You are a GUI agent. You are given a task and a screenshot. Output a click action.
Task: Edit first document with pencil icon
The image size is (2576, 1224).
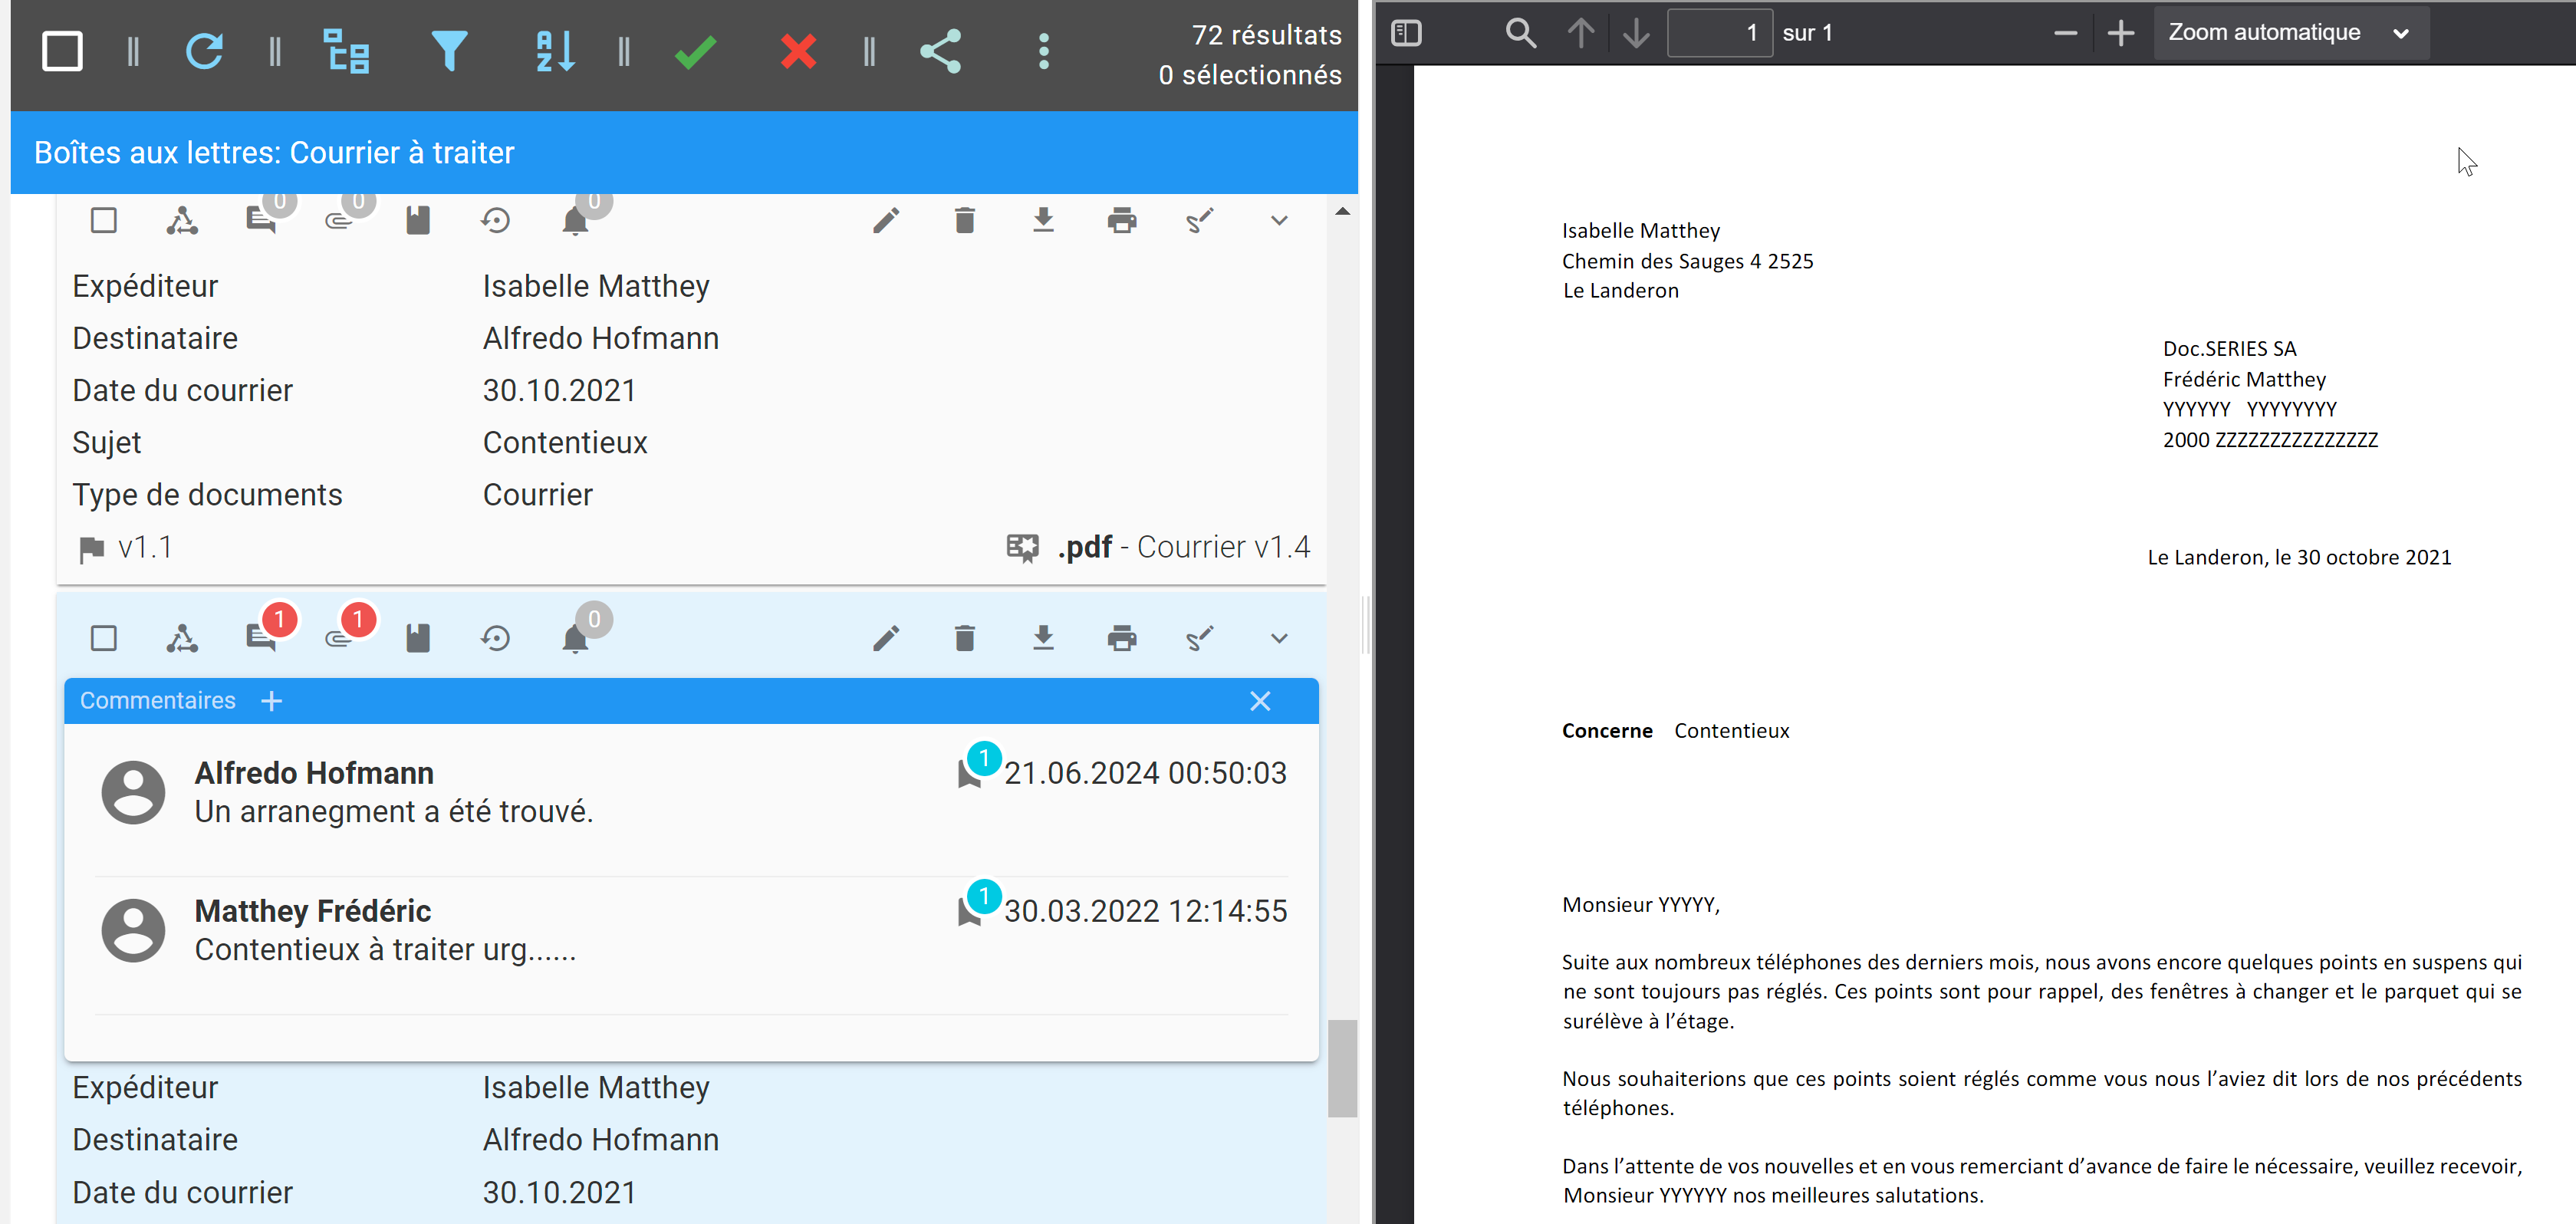coord(886,220)
